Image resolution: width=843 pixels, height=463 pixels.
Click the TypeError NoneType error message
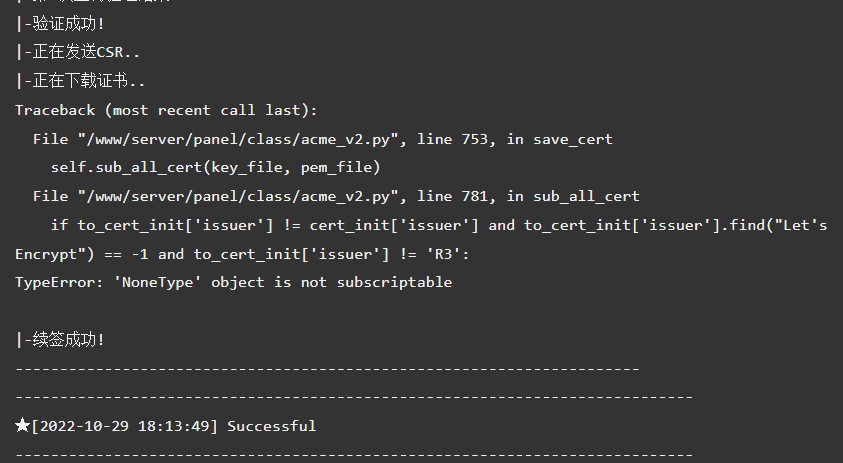(233, 282)
